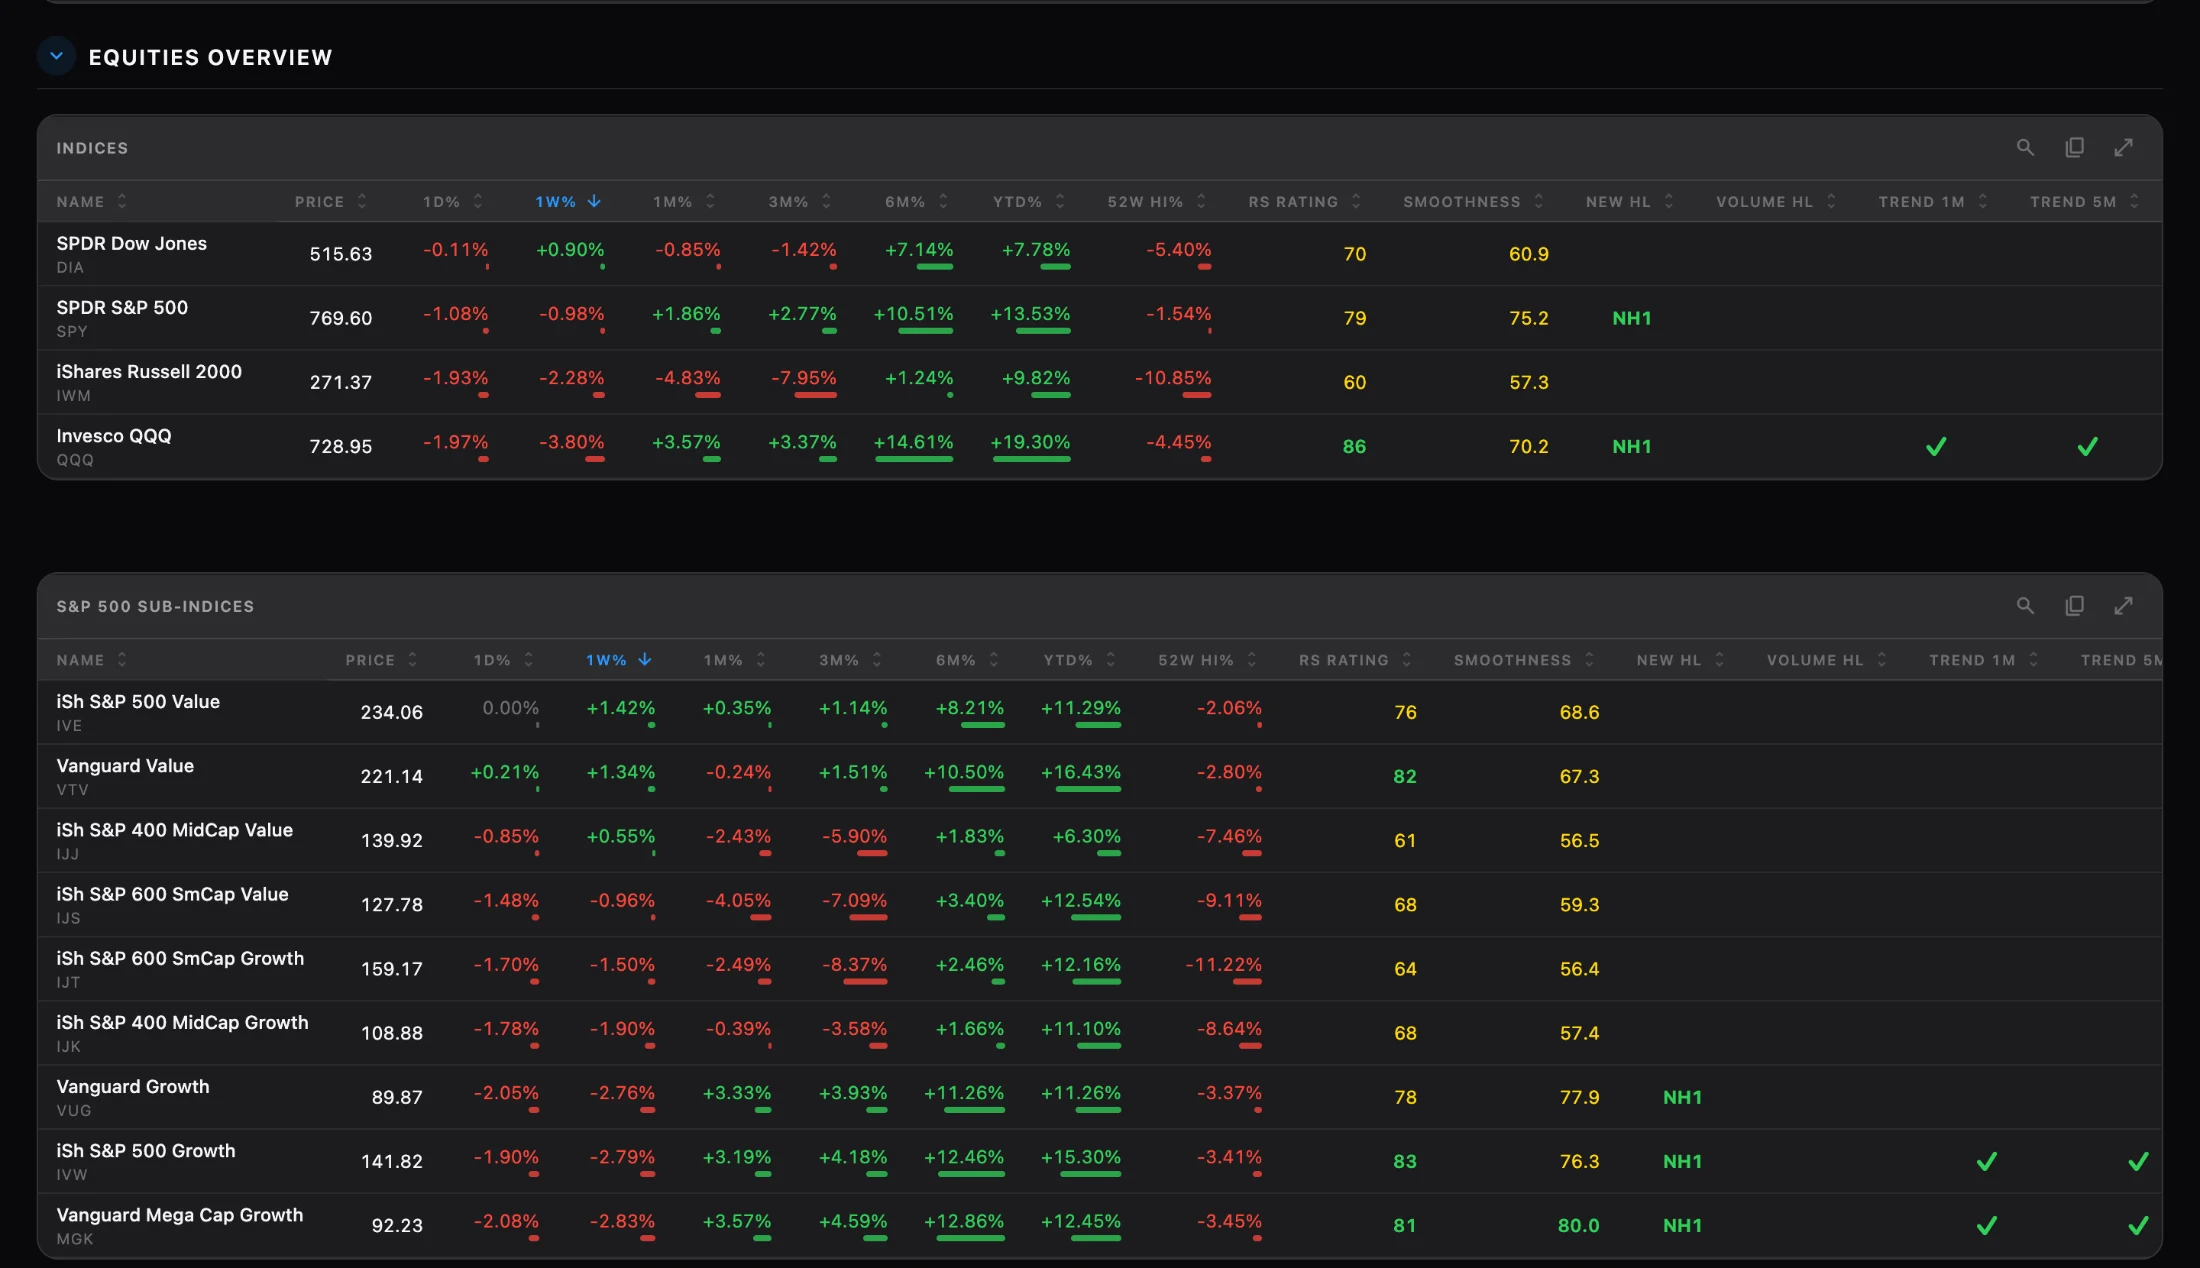Toggle 1W% sort in Sub-Indices table

point(619,659)
